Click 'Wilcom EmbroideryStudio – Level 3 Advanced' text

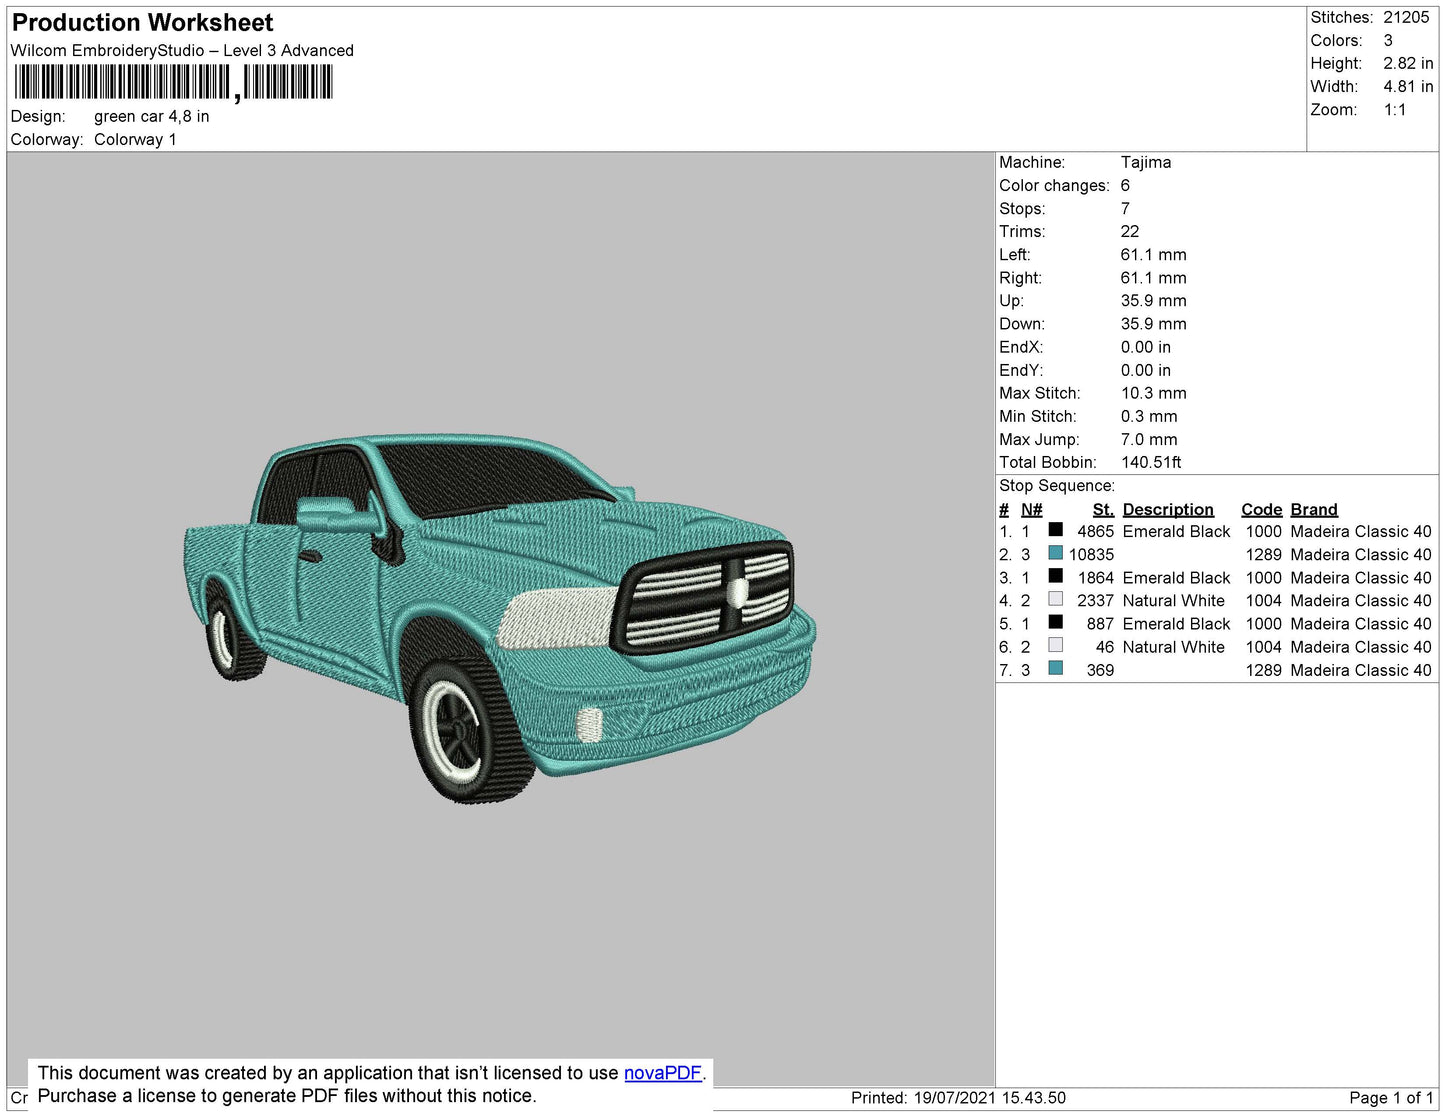tap(182, 51)
